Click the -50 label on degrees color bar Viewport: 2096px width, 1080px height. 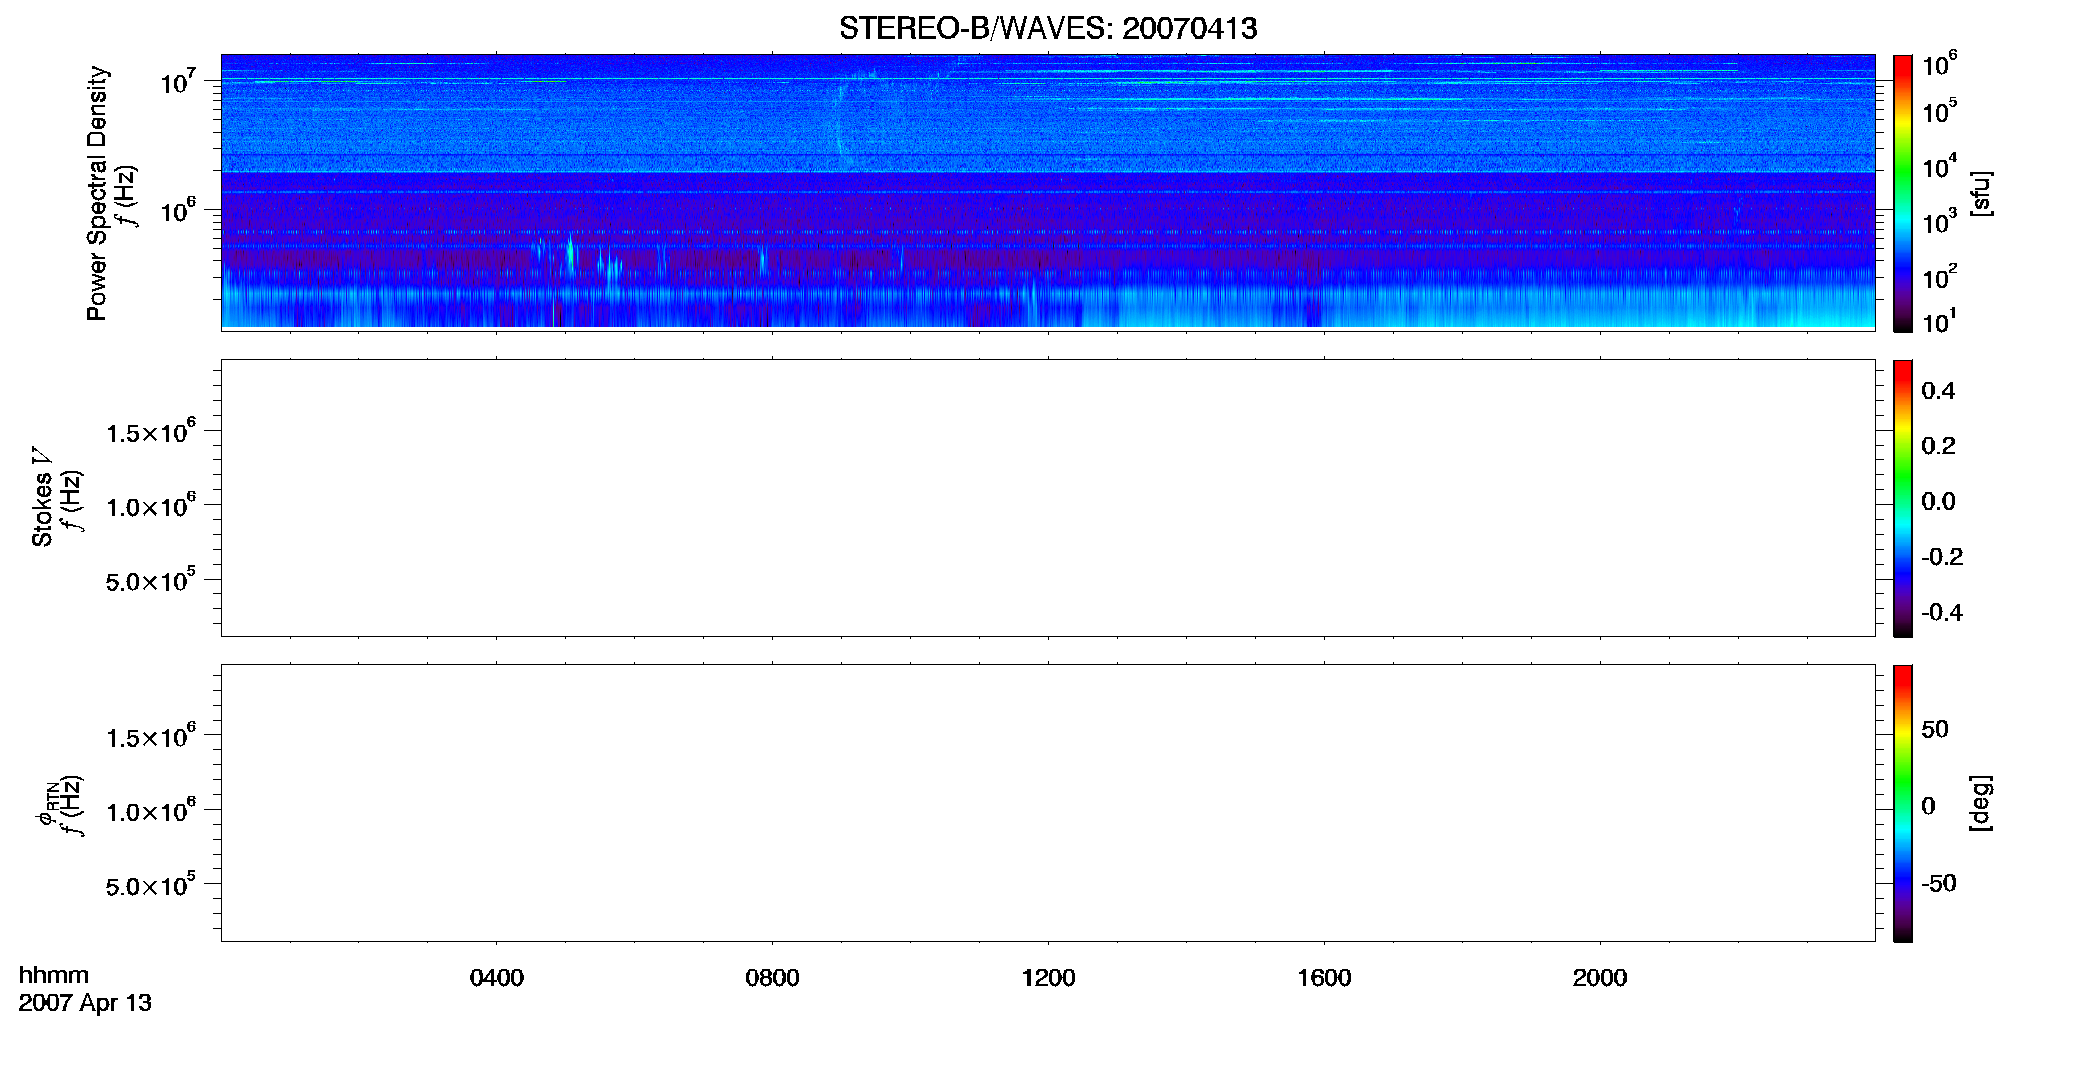pos(1939,883)
